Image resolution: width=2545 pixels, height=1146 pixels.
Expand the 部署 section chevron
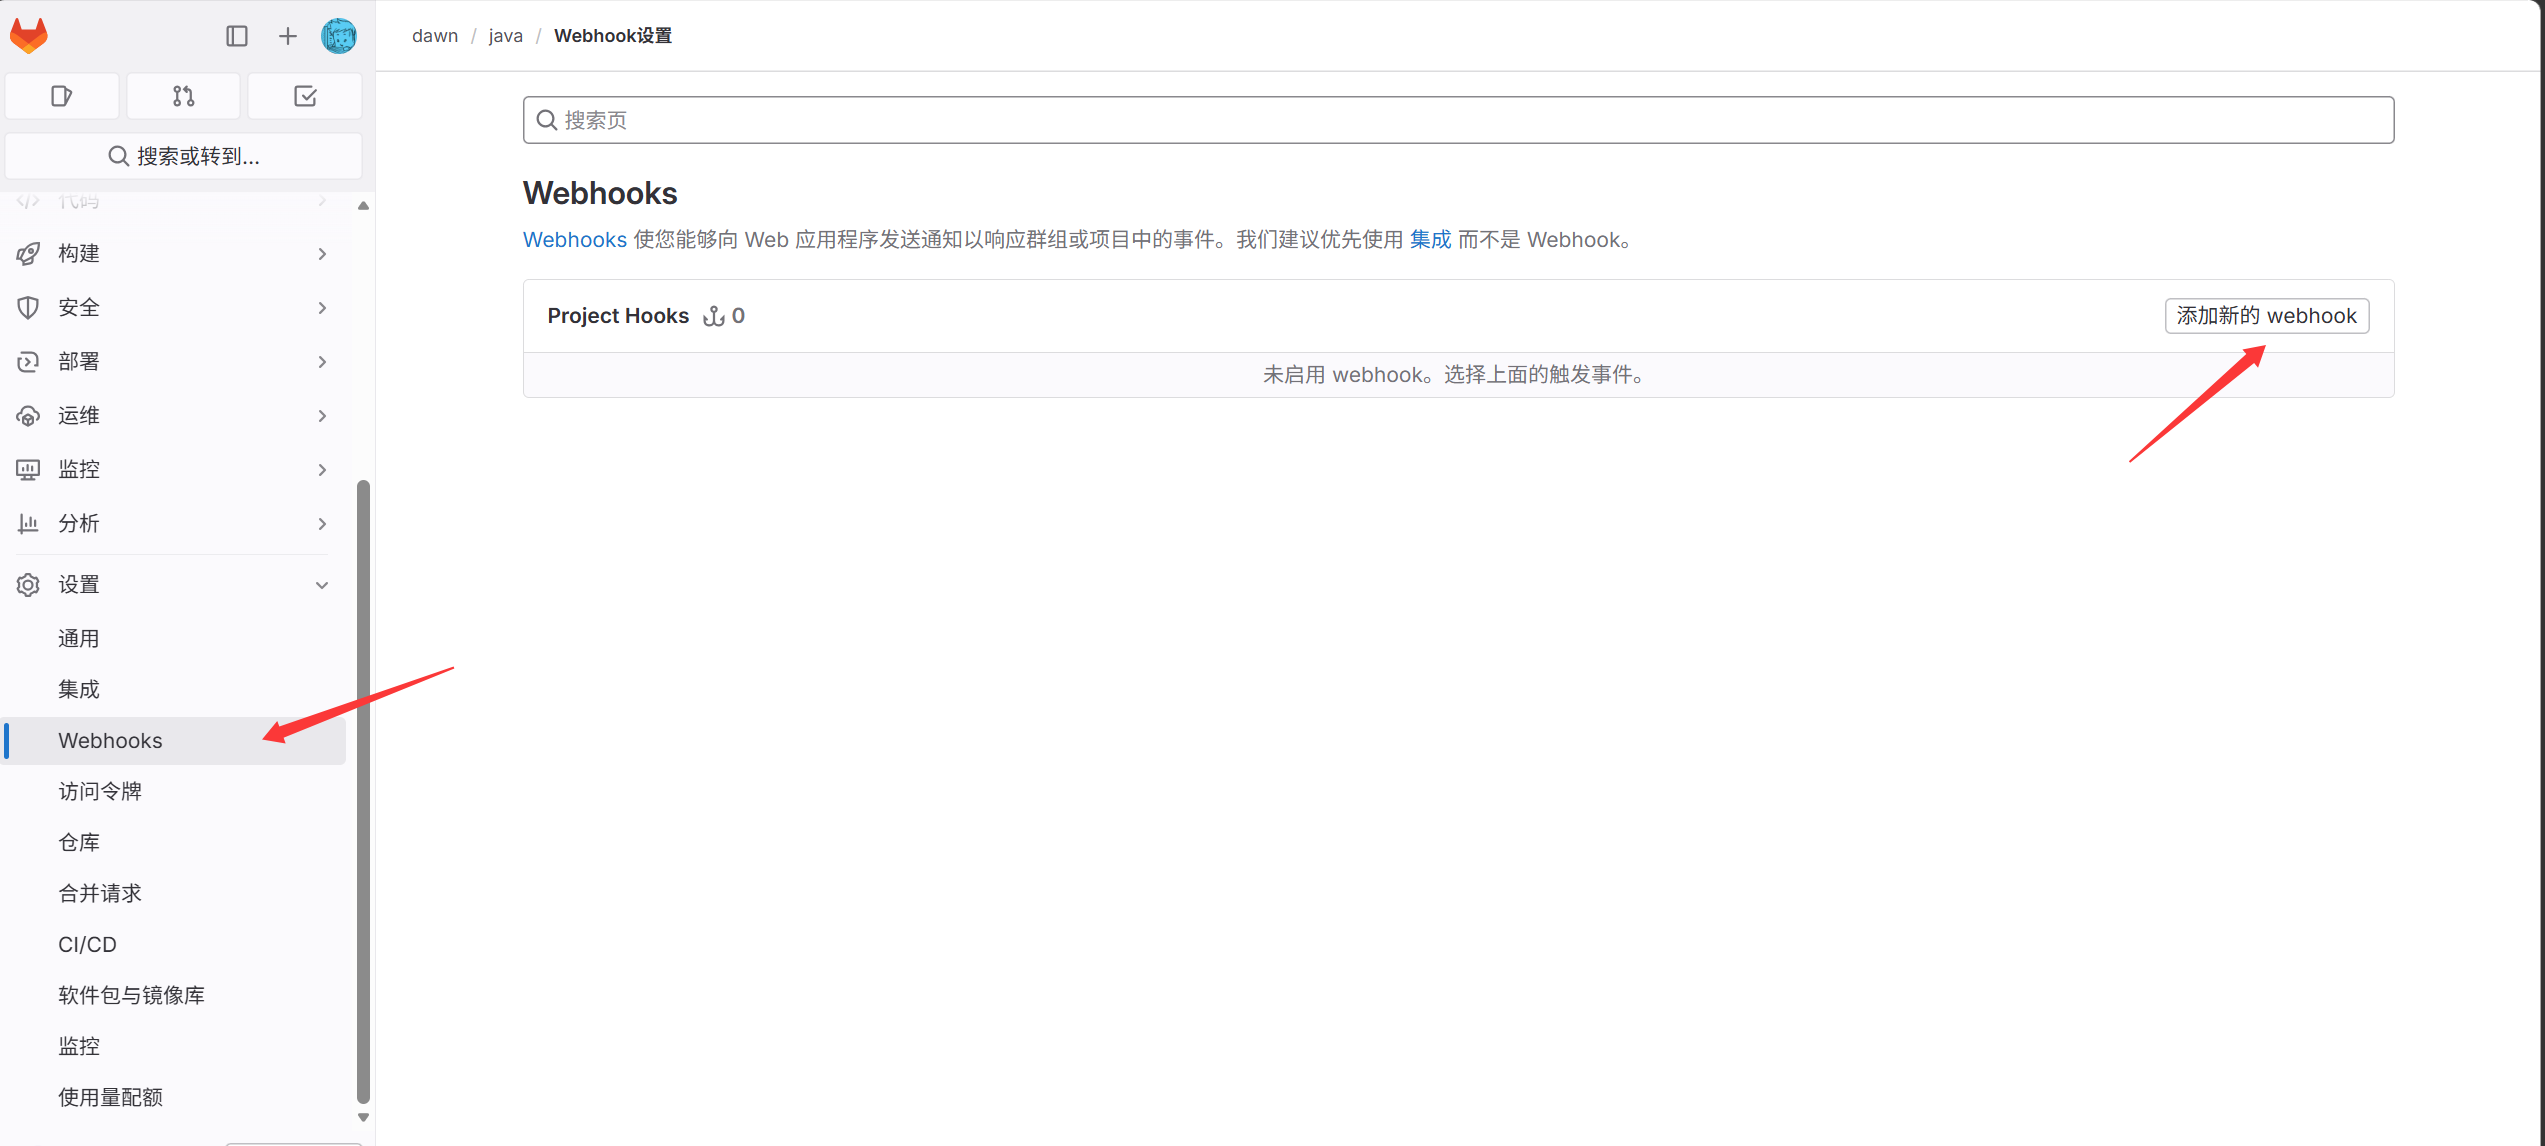(x=322, y=362)
